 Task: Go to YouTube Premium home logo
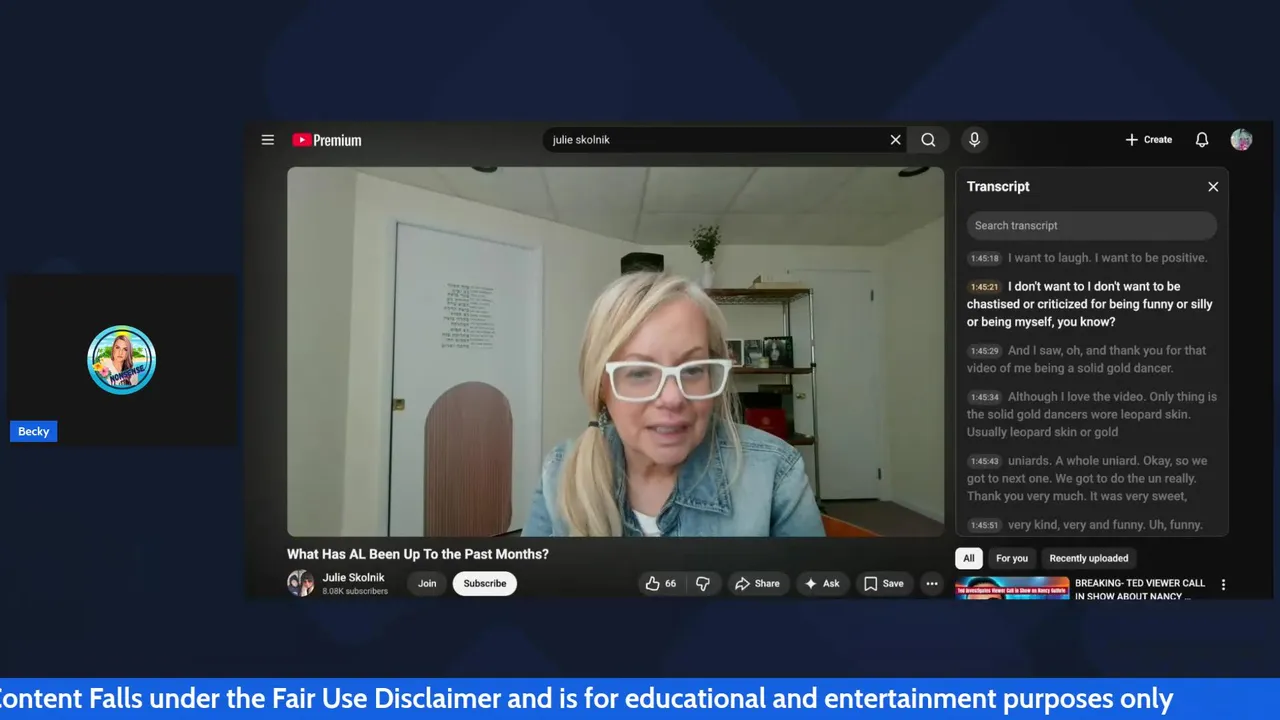327,140
